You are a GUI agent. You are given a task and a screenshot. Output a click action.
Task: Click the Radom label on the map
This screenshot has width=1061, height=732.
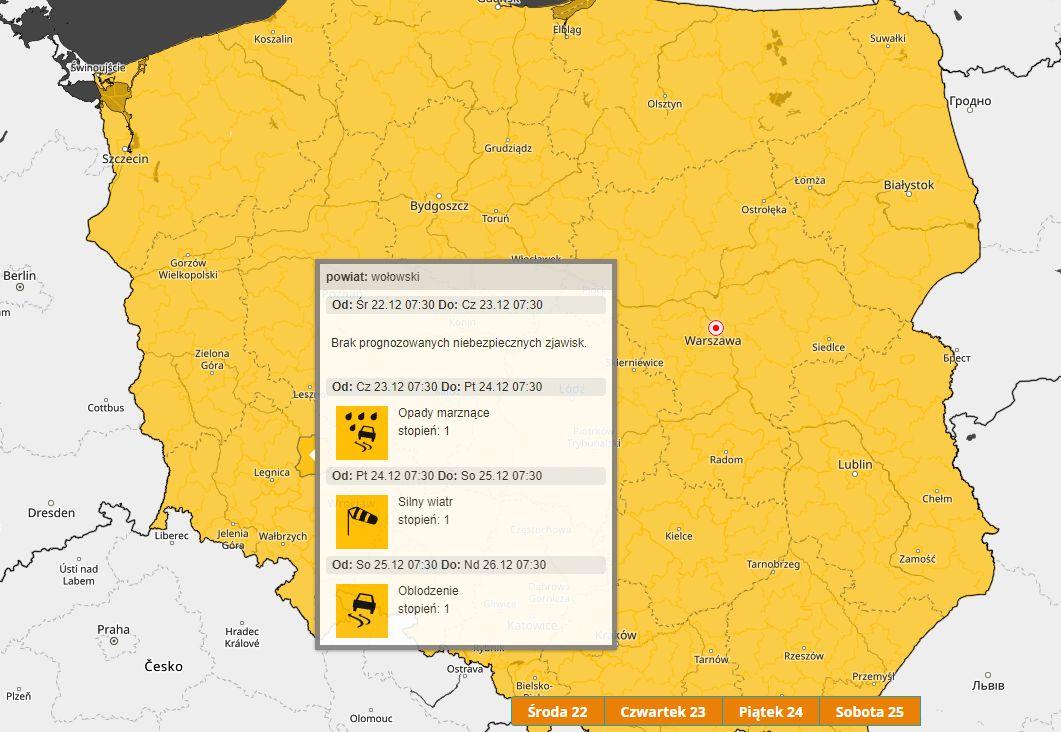(x=726, y=459)
